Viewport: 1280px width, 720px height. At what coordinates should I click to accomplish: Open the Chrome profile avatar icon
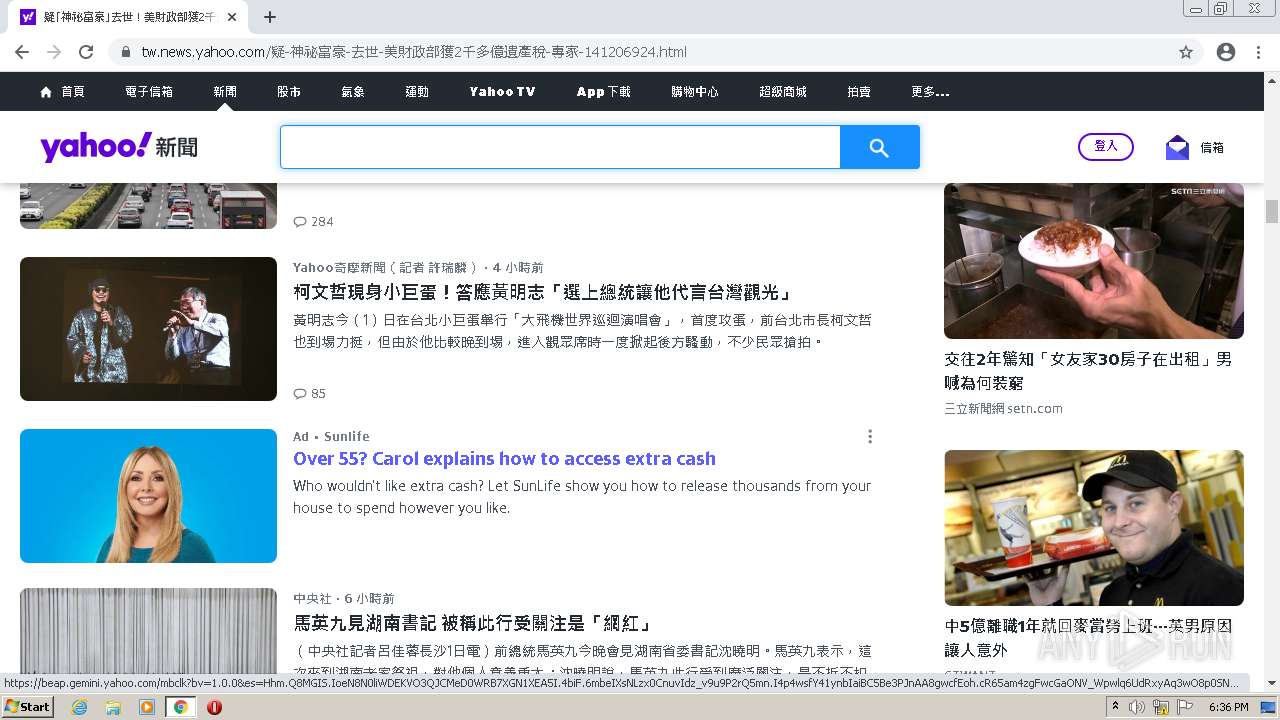(x=1226, y=52)
